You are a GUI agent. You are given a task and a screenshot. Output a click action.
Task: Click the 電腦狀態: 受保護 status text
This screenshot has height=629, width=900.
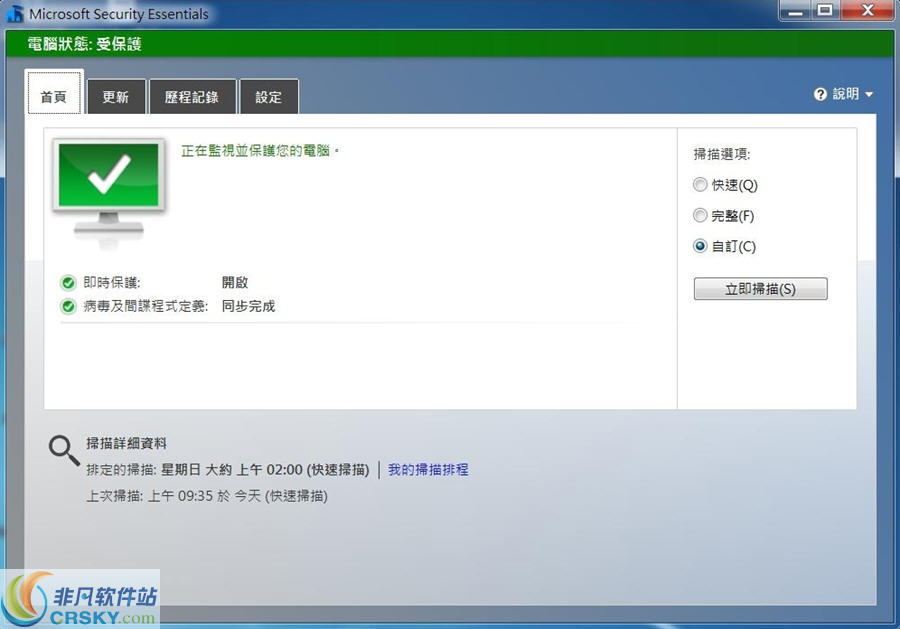pos(84,44)
